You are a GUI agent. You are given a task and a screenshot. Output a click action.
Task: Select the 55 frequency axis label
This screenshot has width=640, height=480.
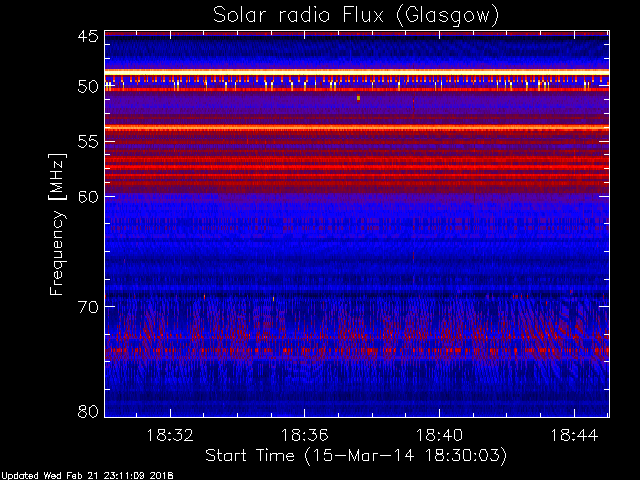[x=88, y=142]
